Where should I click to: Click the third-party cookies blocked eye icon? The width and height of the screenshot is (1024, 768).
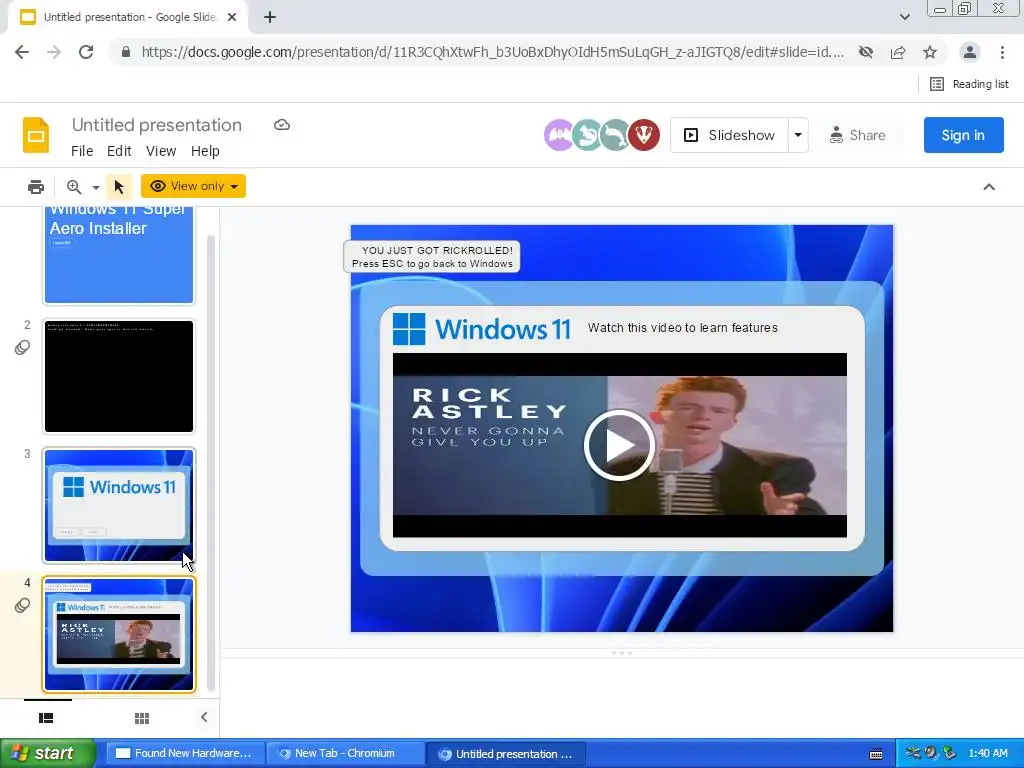(866, 52)
